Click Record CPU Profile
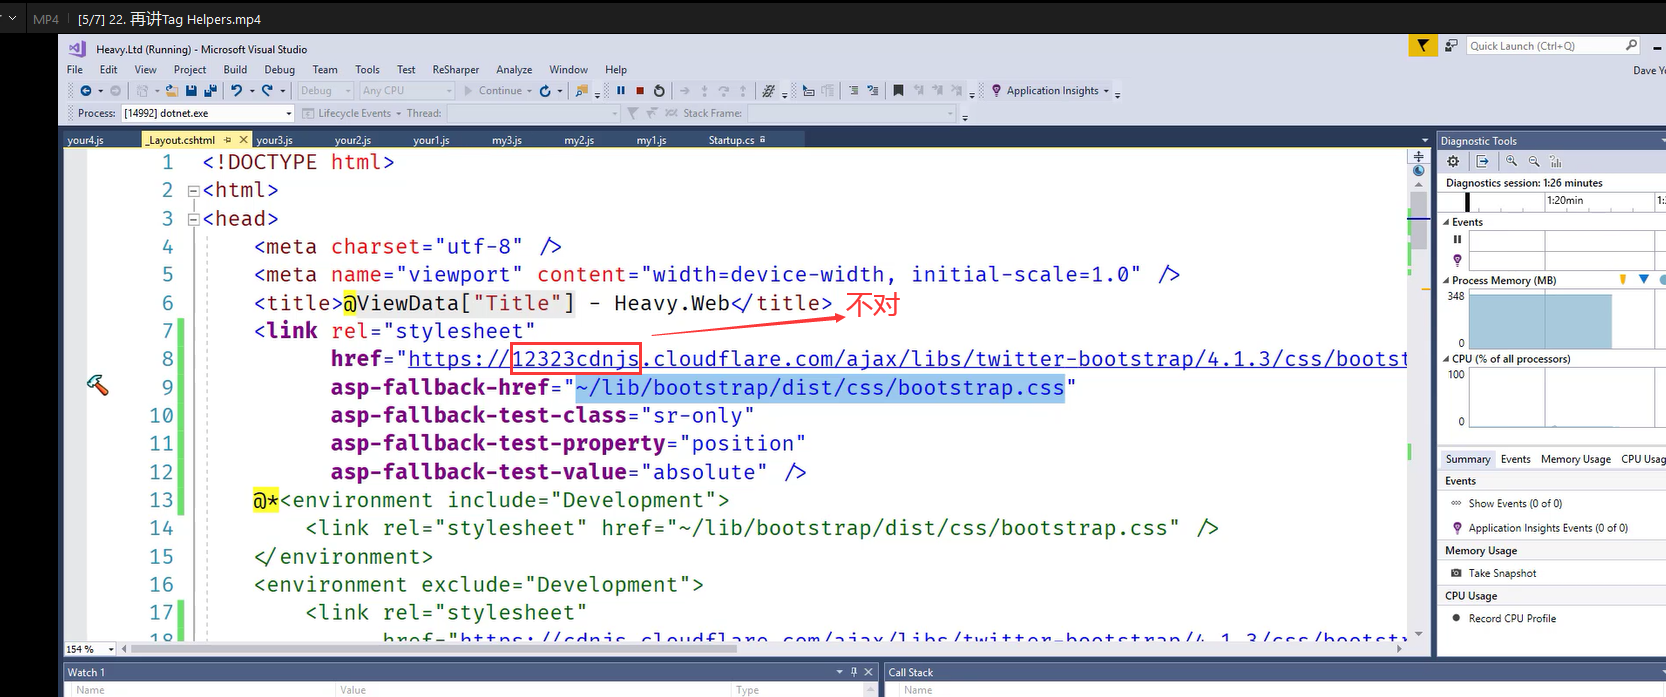The width and height of the screenshot is (1666, 697). pos(1512,618)
